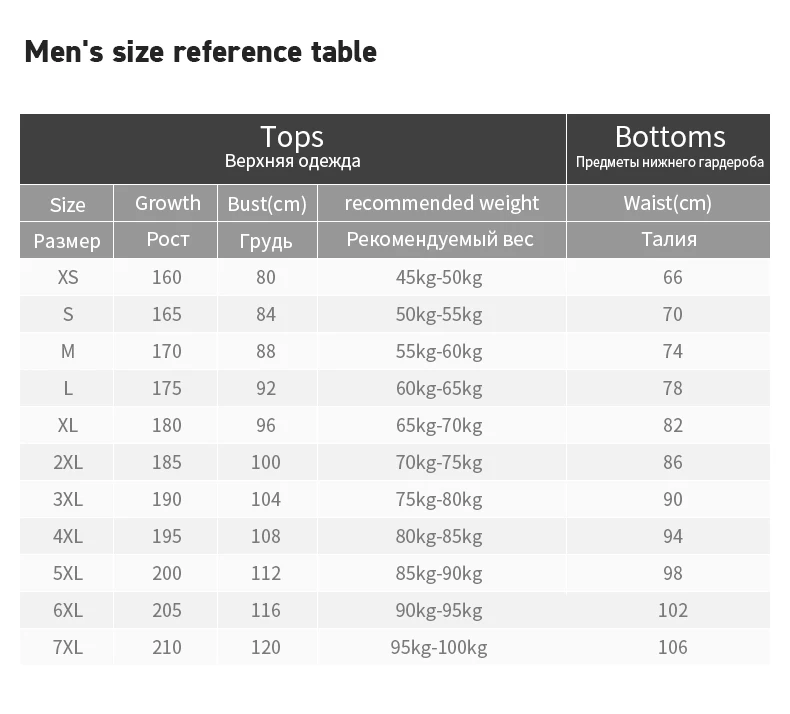Viewport: 790px width, 714px height.
Task: Click the Рекомендуемый вес header
Action: tap(440, 240)
